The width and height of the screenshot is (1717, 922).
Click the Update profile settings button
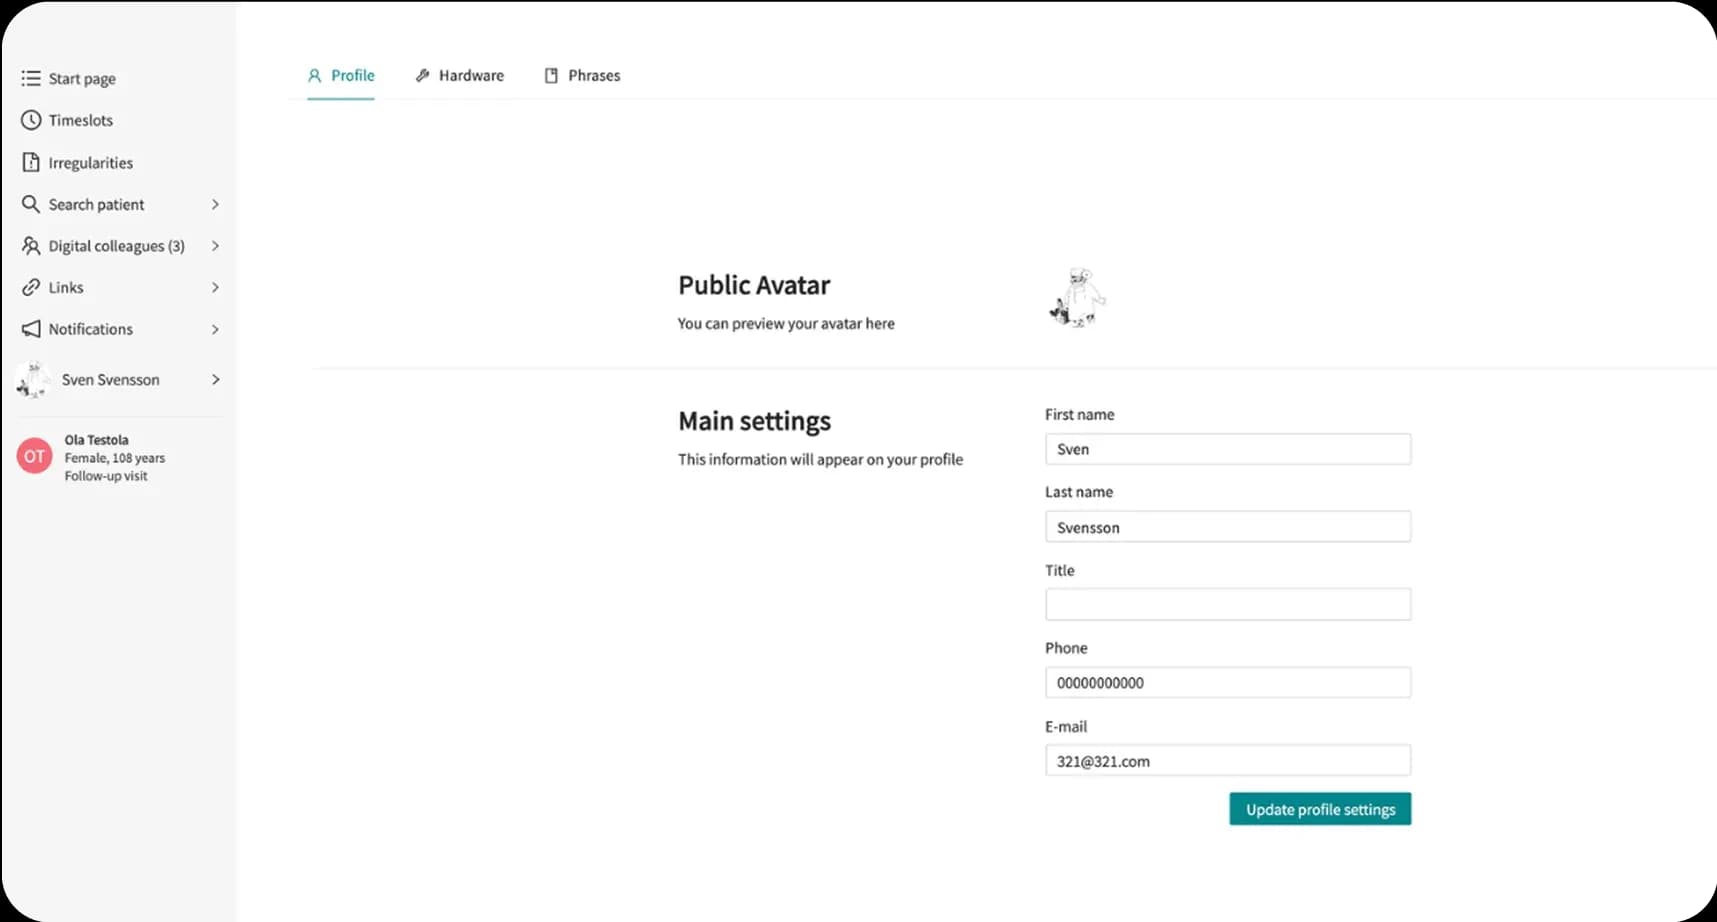point(1320,809)
